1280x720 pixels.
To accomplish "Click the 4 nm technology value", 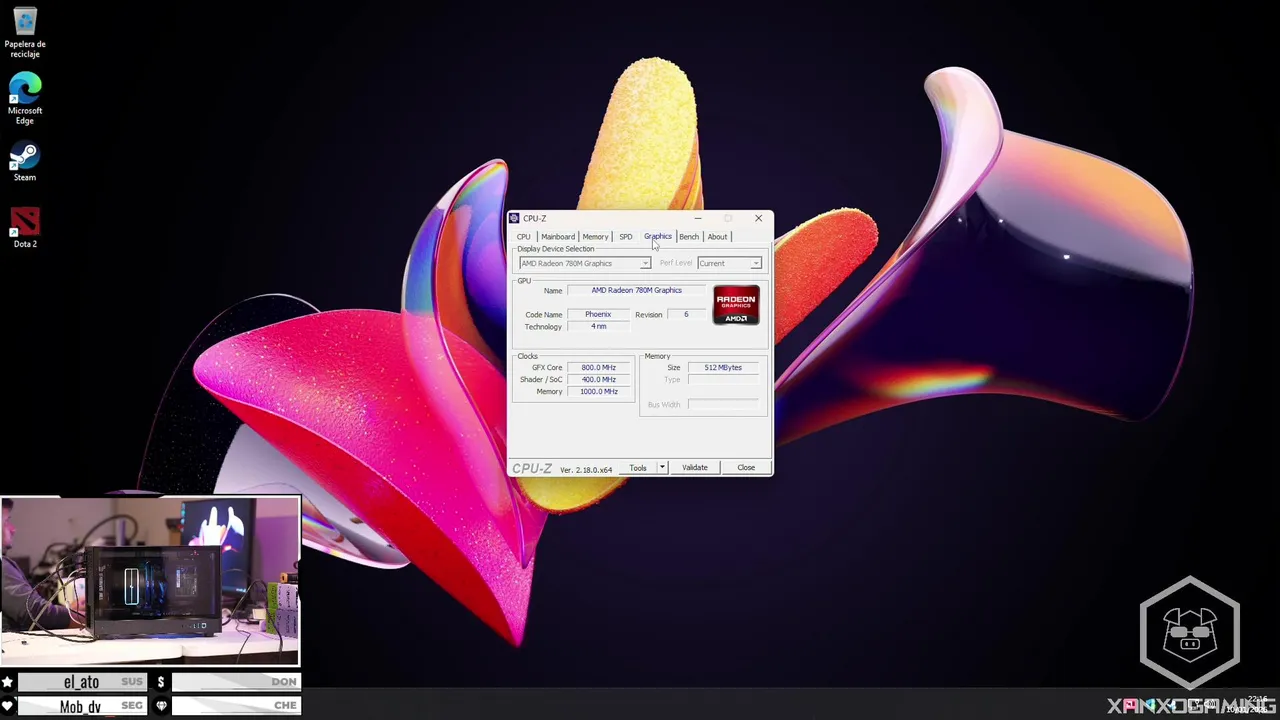I will click(x=598, y=326).
